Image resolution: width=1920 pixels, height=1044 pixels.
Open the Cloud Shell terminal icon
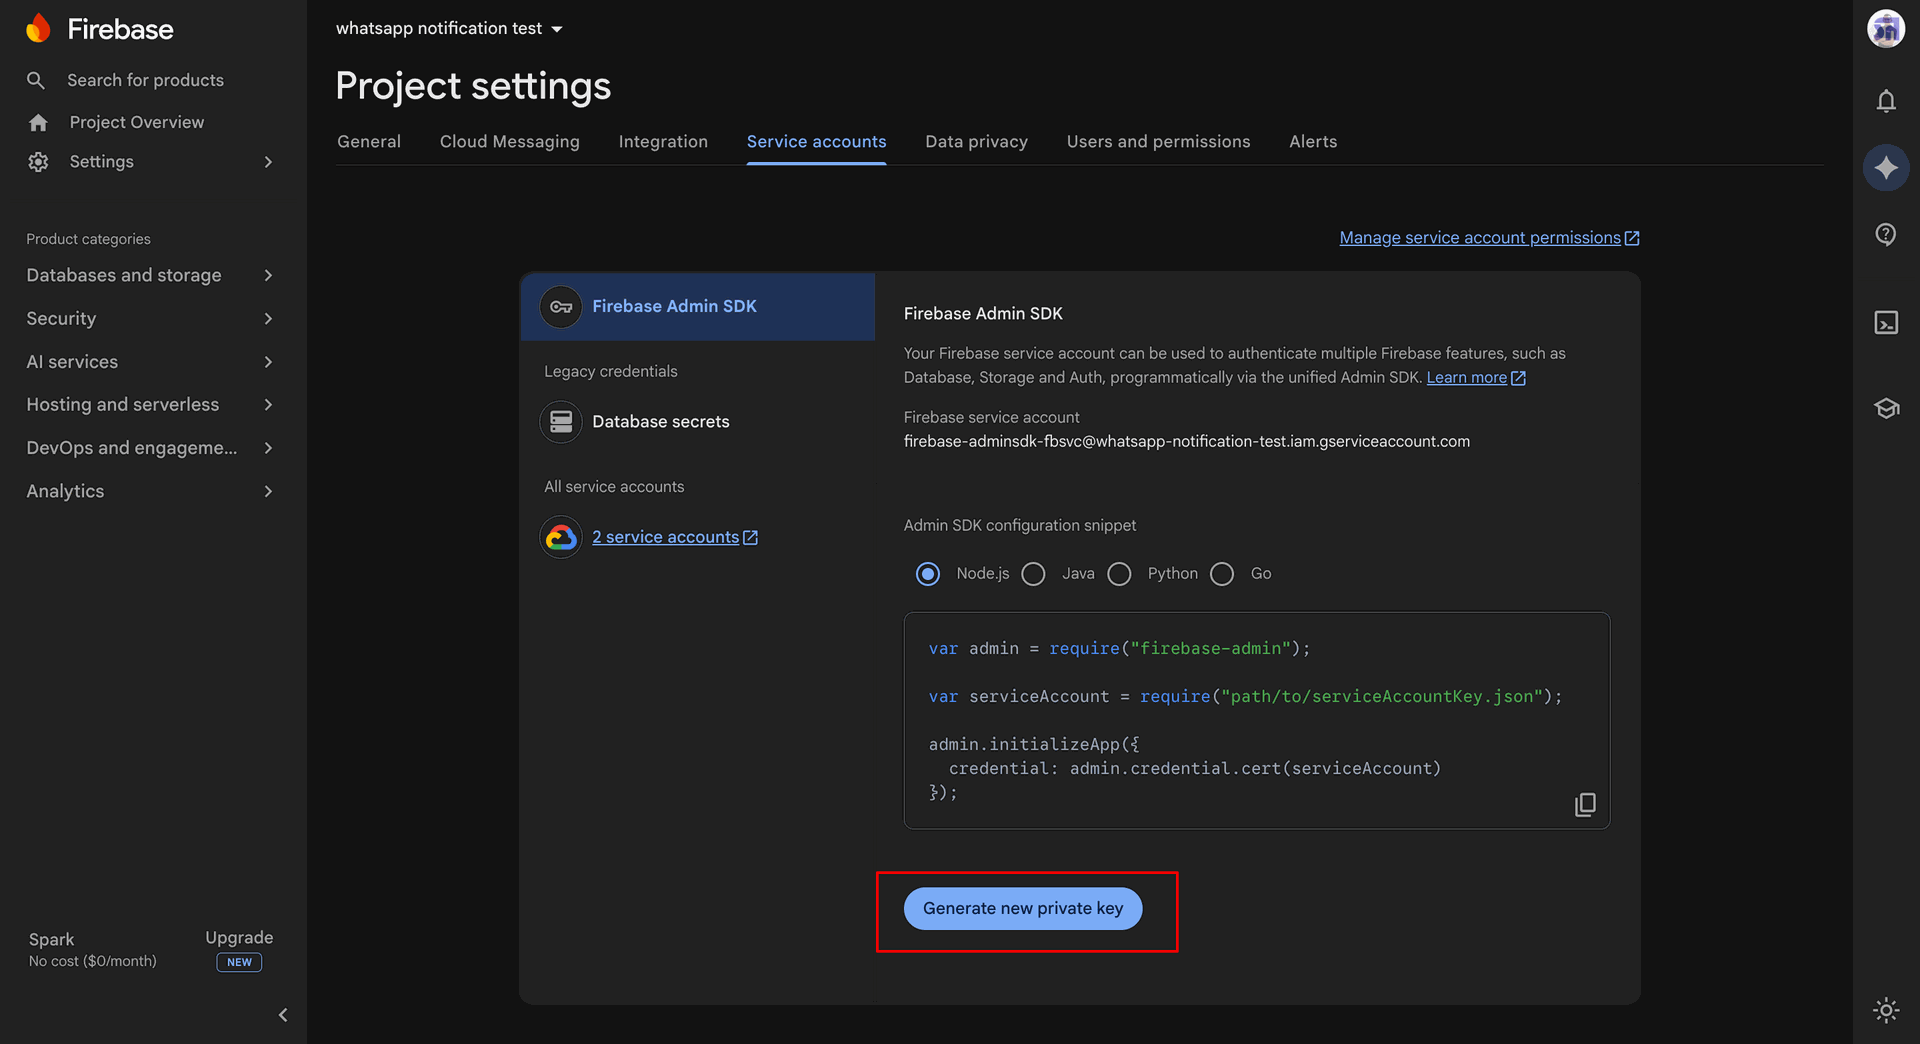1886,322
